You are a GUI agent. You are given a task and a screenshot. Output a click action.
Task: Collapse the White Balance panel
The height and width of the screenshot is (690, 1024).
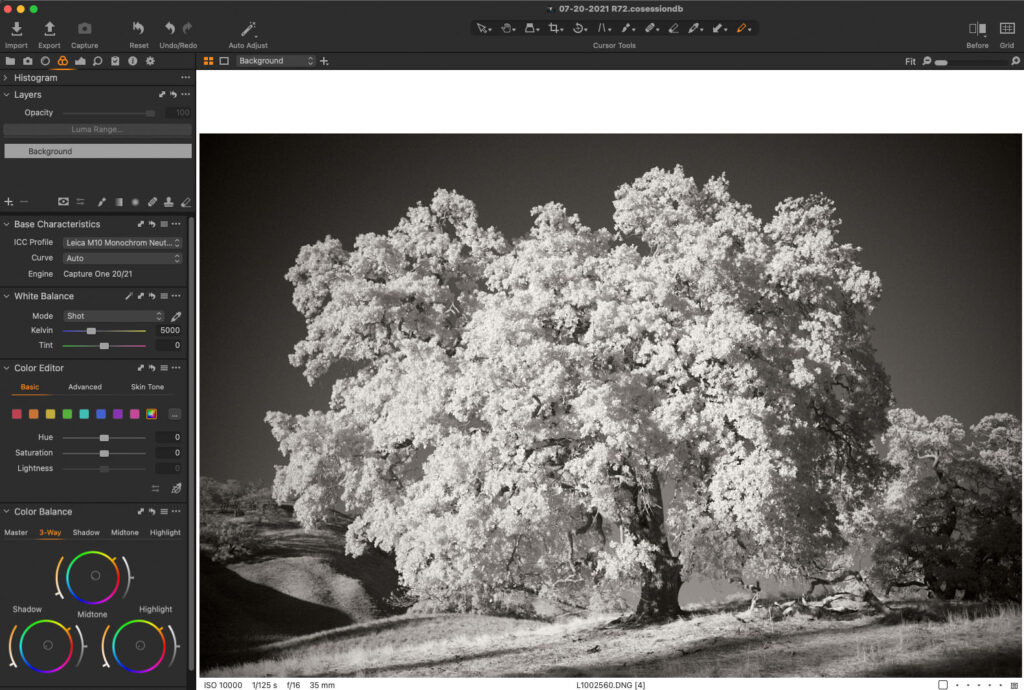pos(6,296)
